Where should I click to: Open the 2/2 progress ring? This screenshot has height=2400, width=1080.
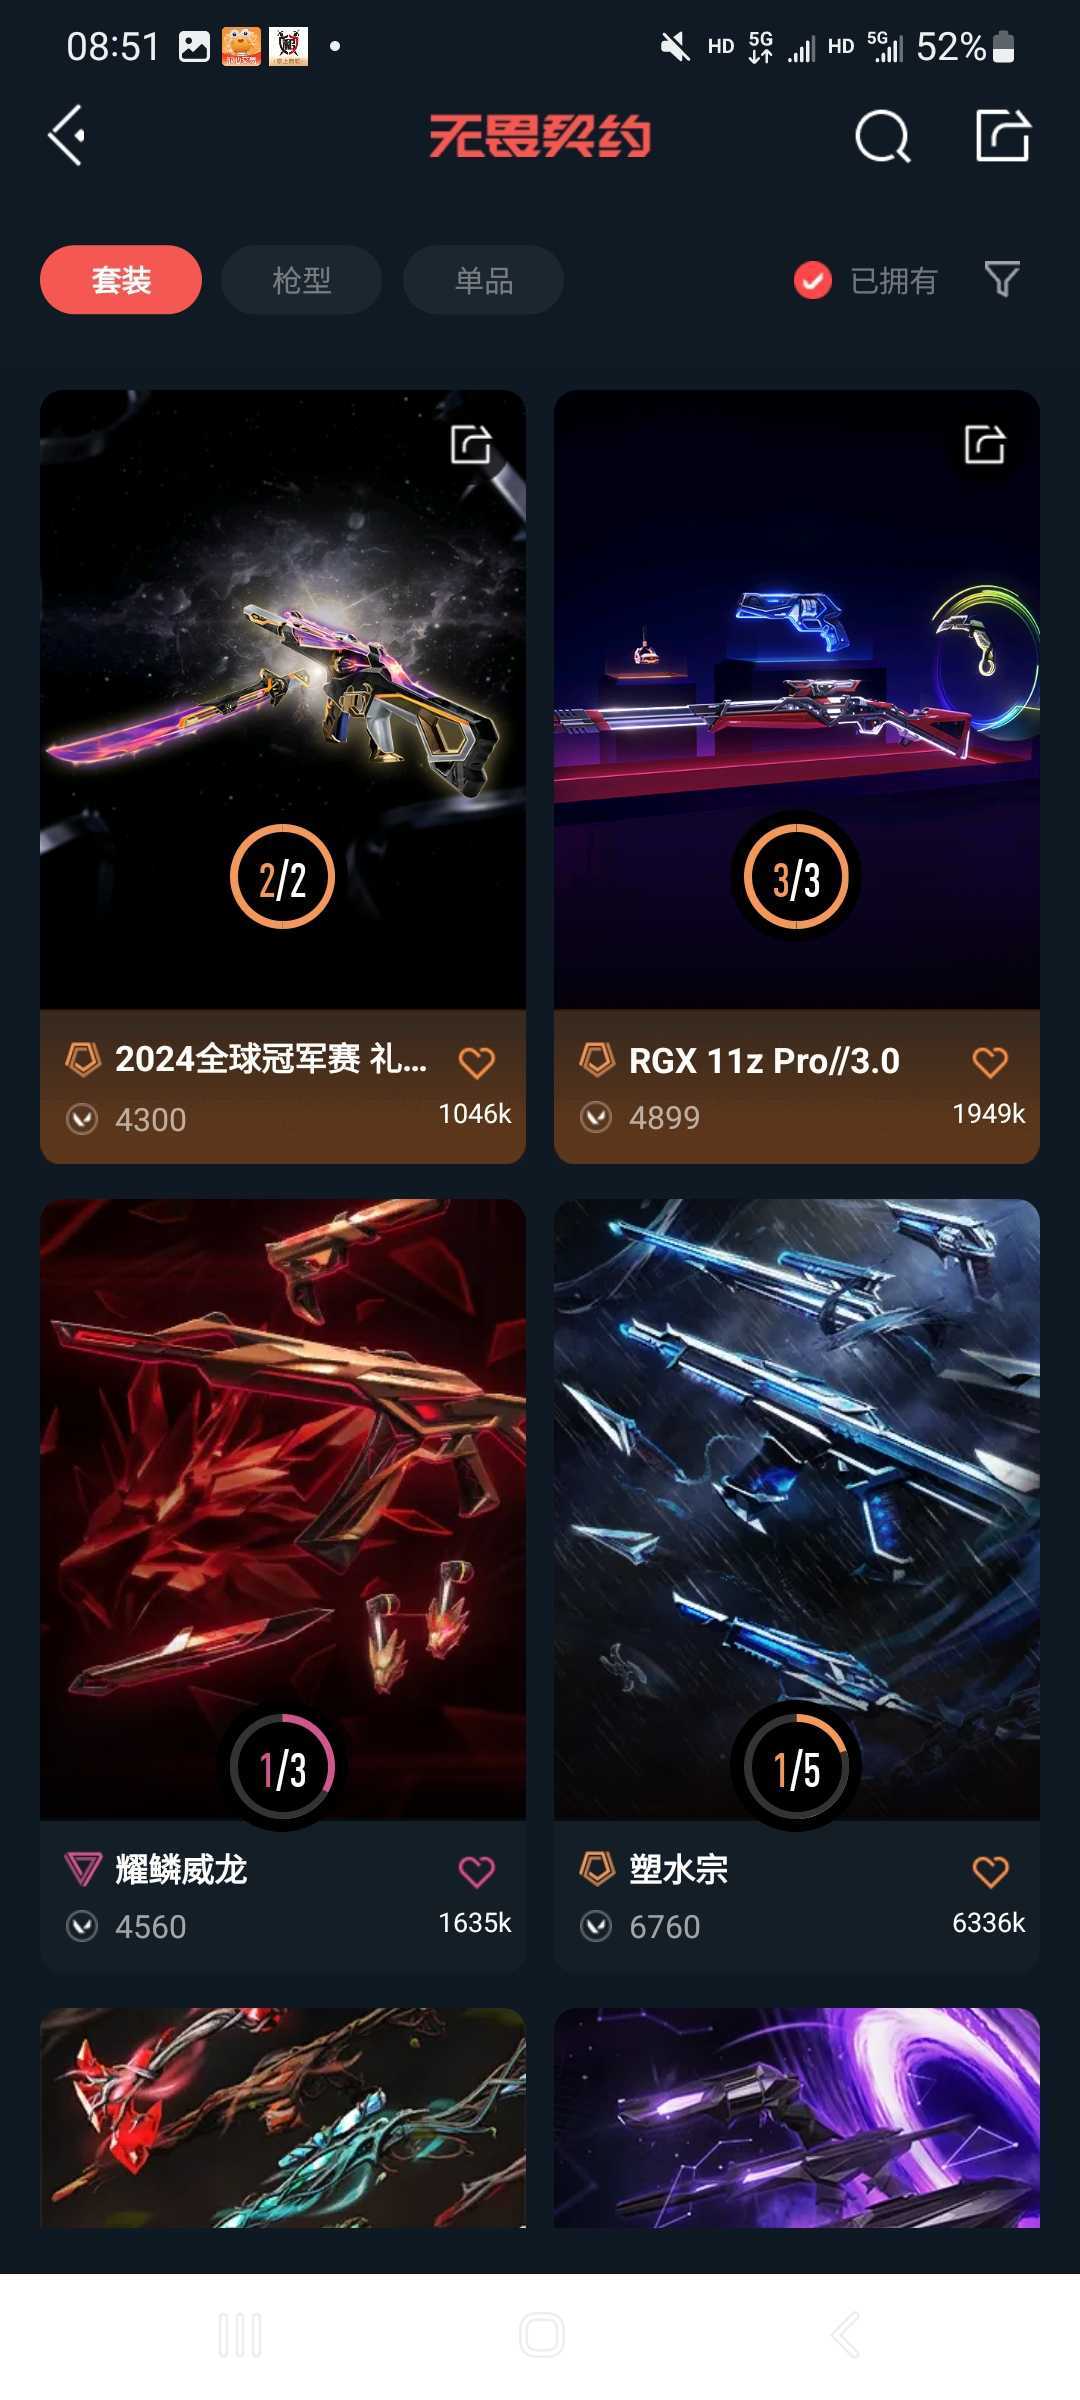point(283,877)
